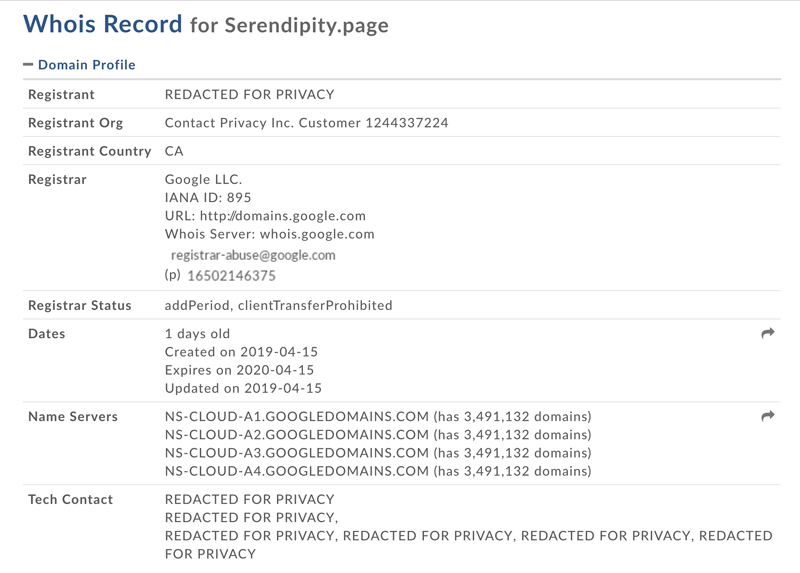This screenshot has height=573, width=800.
Task: Click the IANA ID: 895 text
Action: 208,197
